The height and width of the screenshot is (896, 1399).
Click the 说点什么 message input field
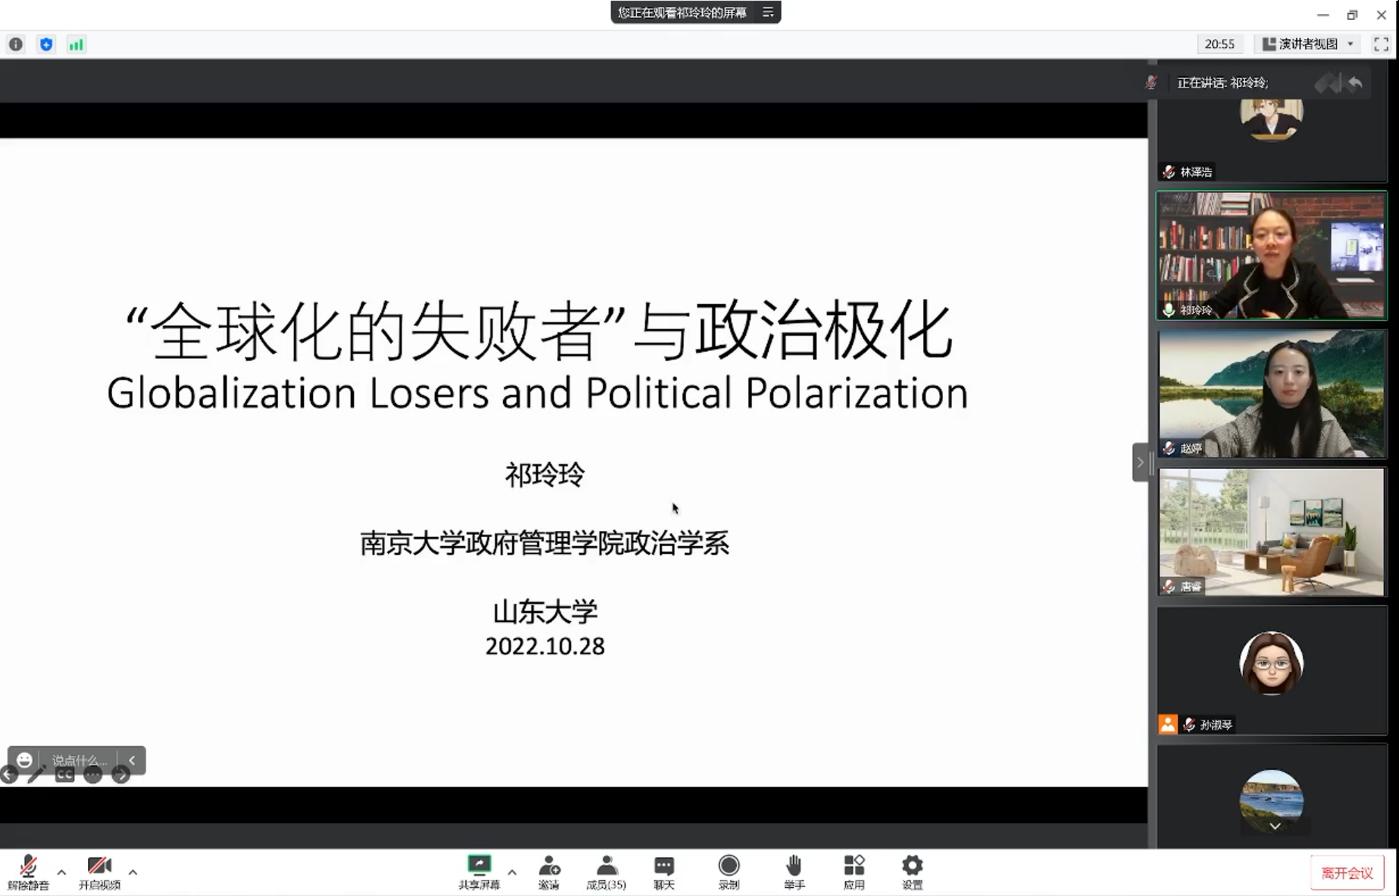(79, 760)
